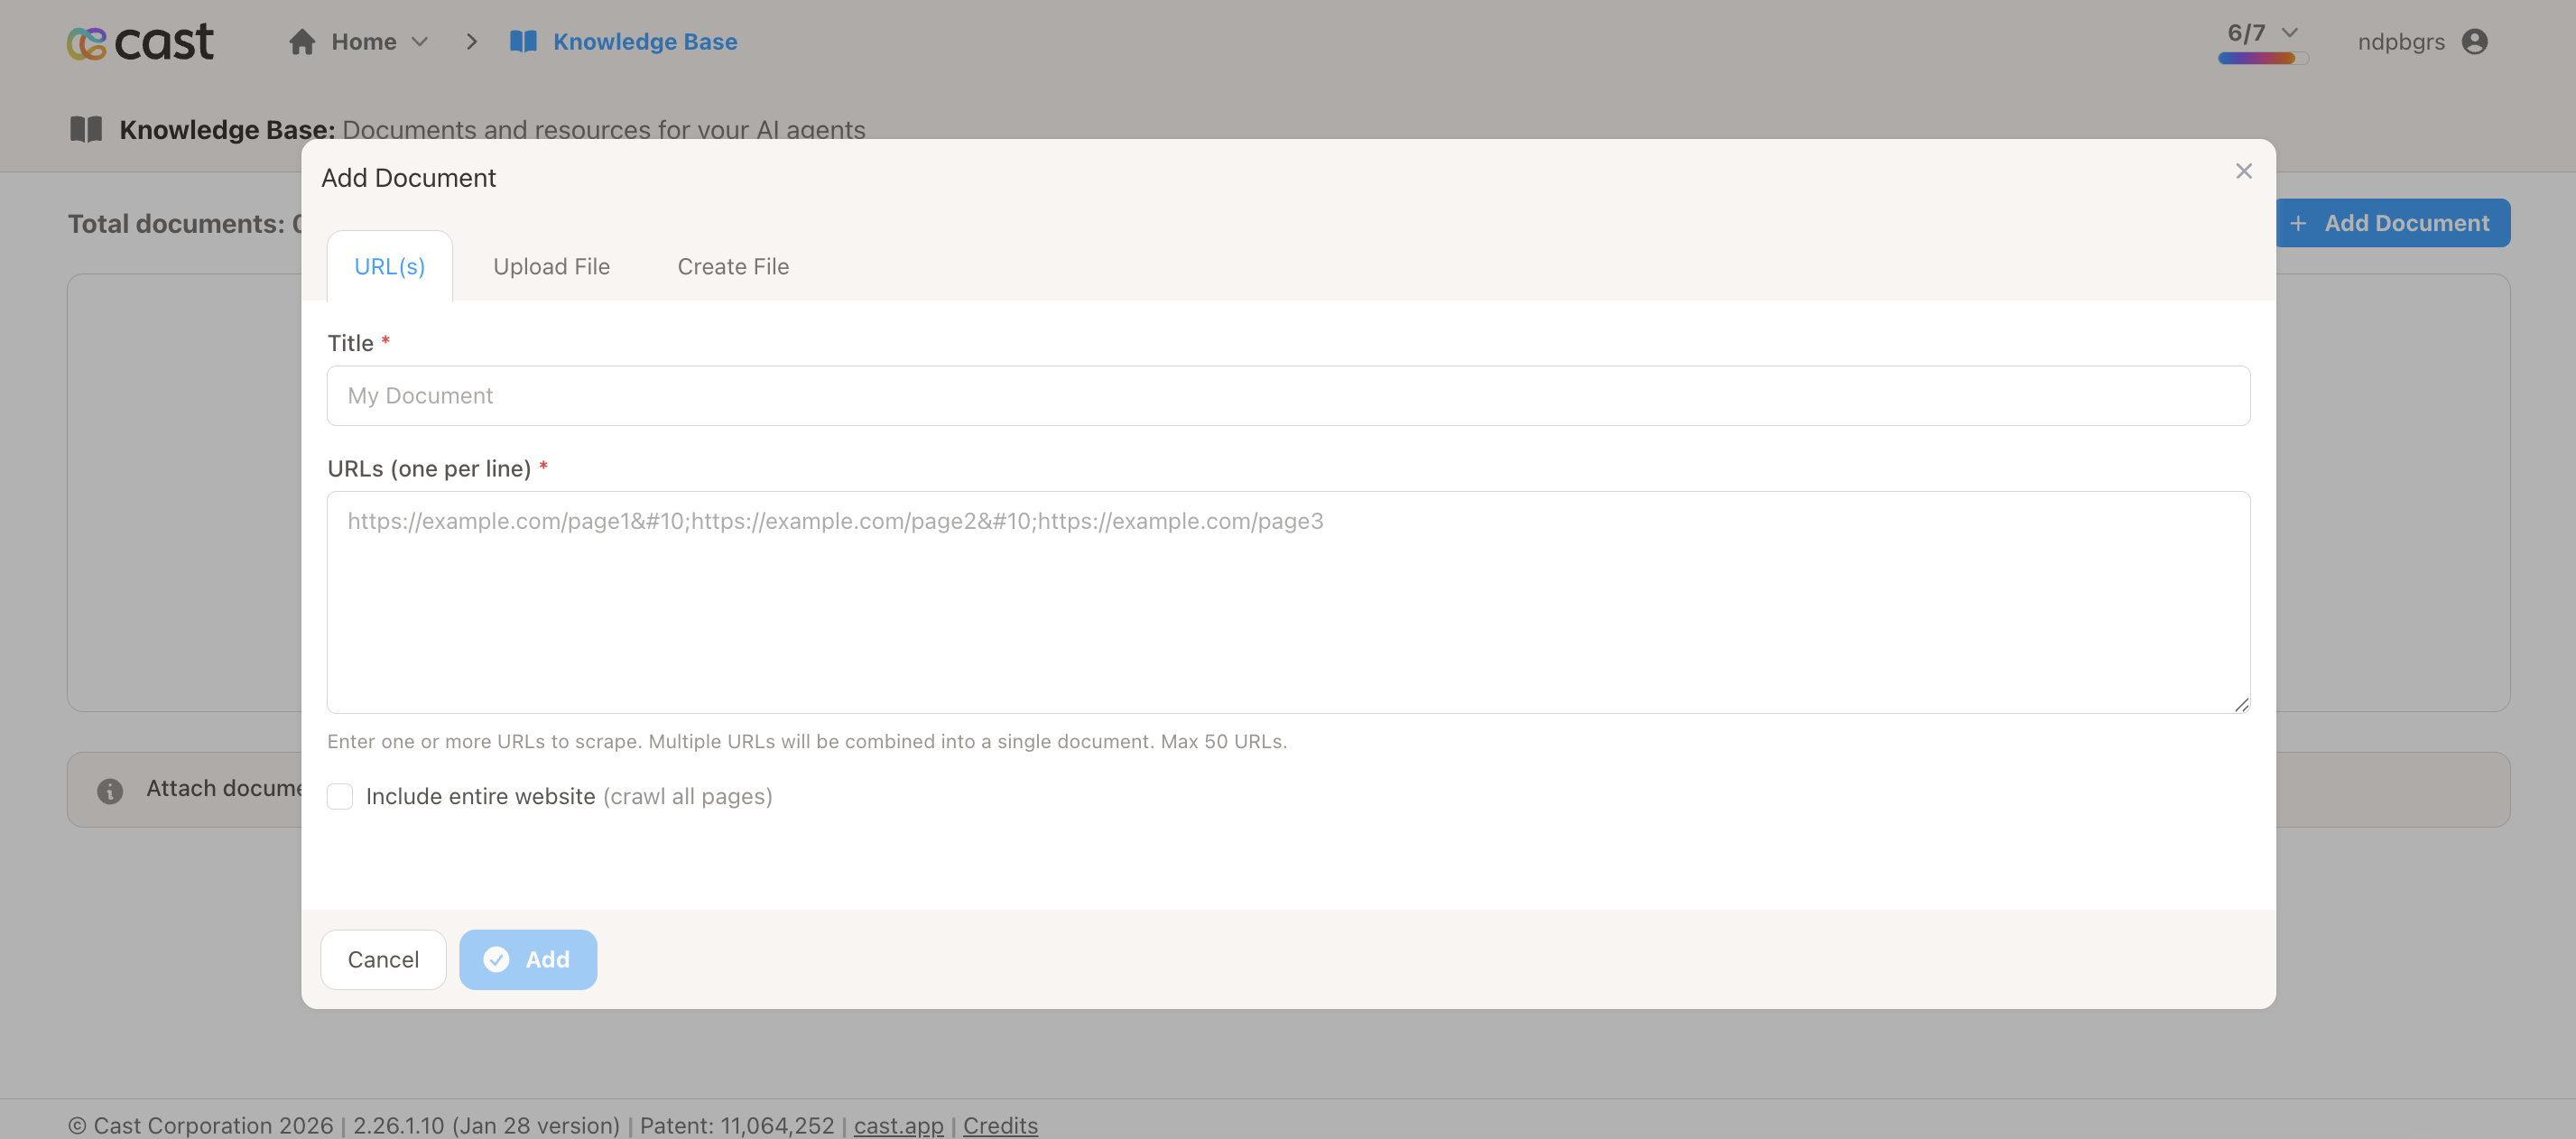Close the Add Document dialog with X
The height and width of the screenshot is (1139, 2576).
point(2243,171)
